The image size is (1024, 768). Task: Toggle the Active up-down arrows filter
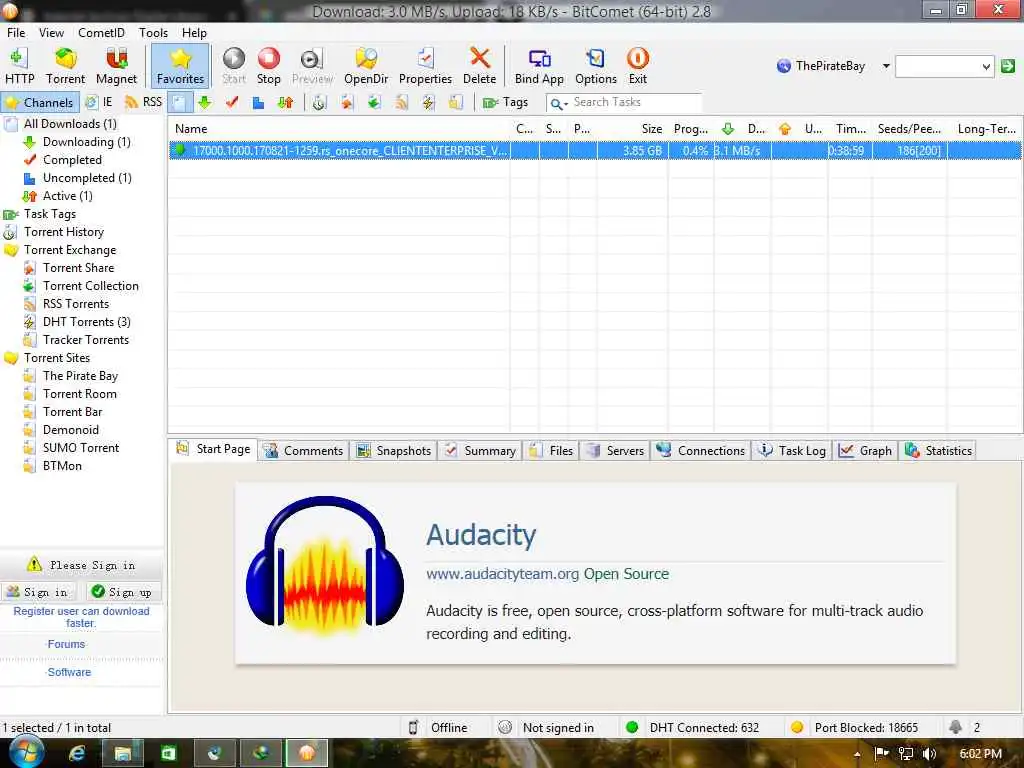click(x=285, y=103)
